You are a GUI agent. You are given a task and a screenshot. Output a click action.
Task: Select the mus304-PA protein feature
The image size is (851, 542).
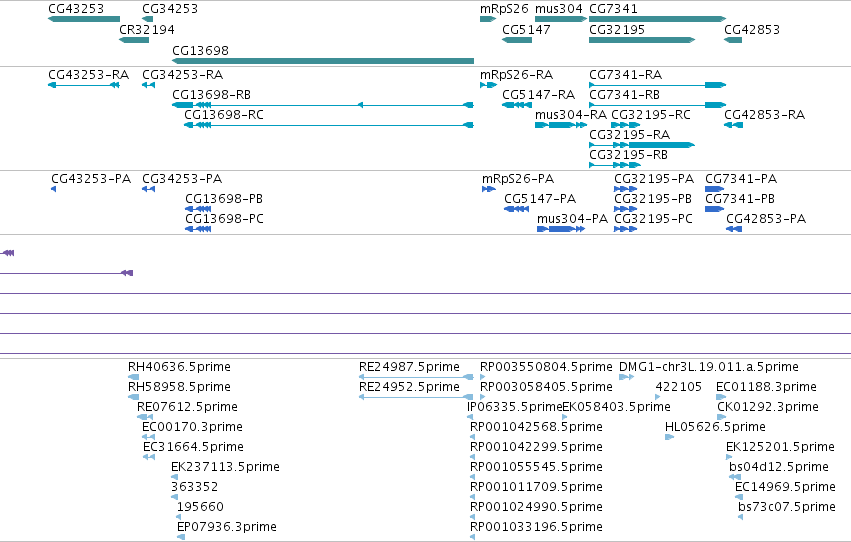click(561, 229)
